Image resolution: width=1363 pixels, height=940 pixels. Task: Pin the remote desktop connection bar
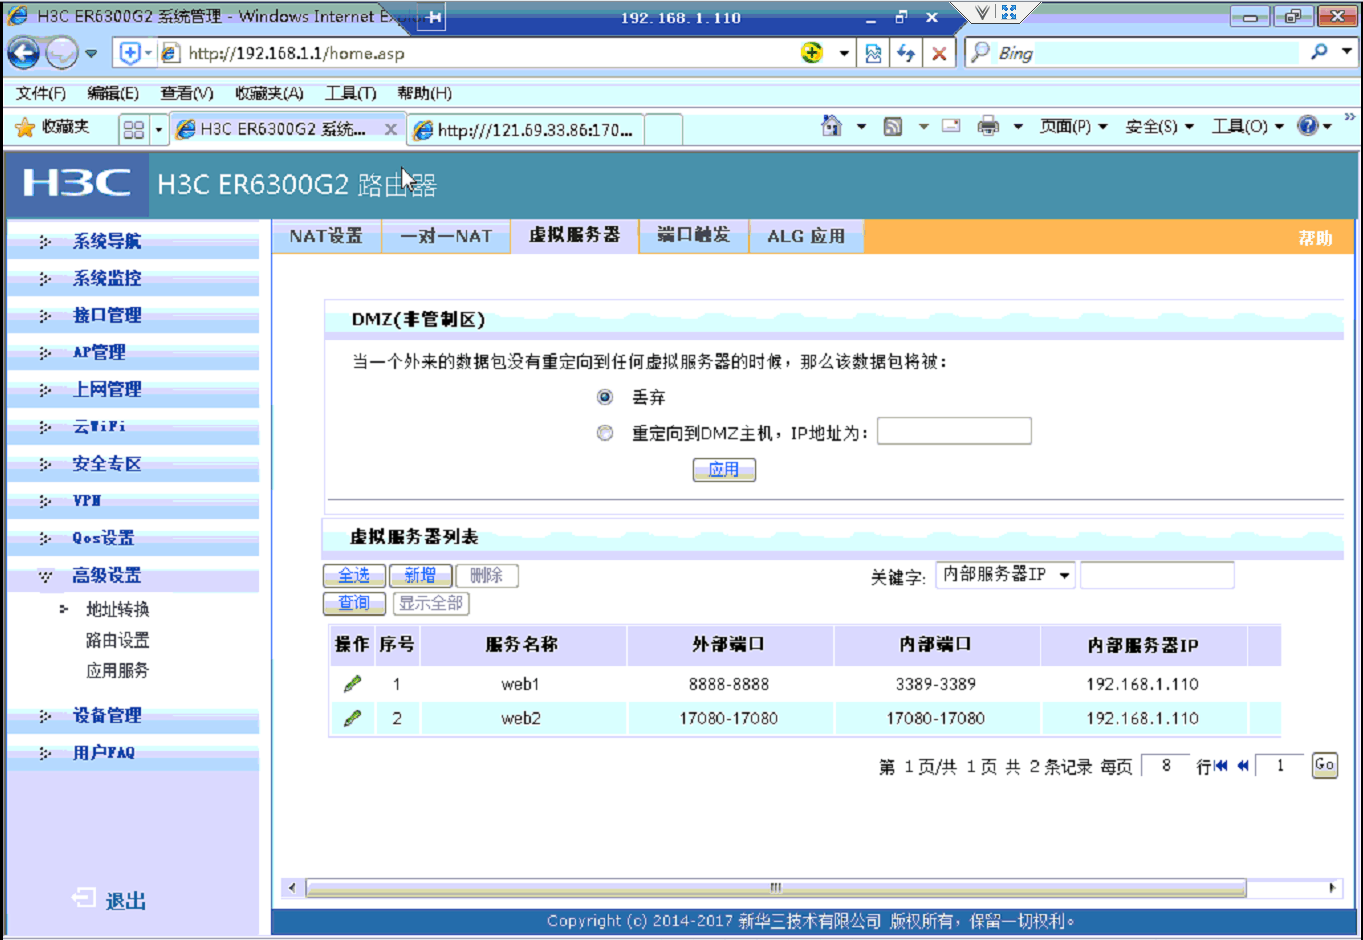[434, 17]
